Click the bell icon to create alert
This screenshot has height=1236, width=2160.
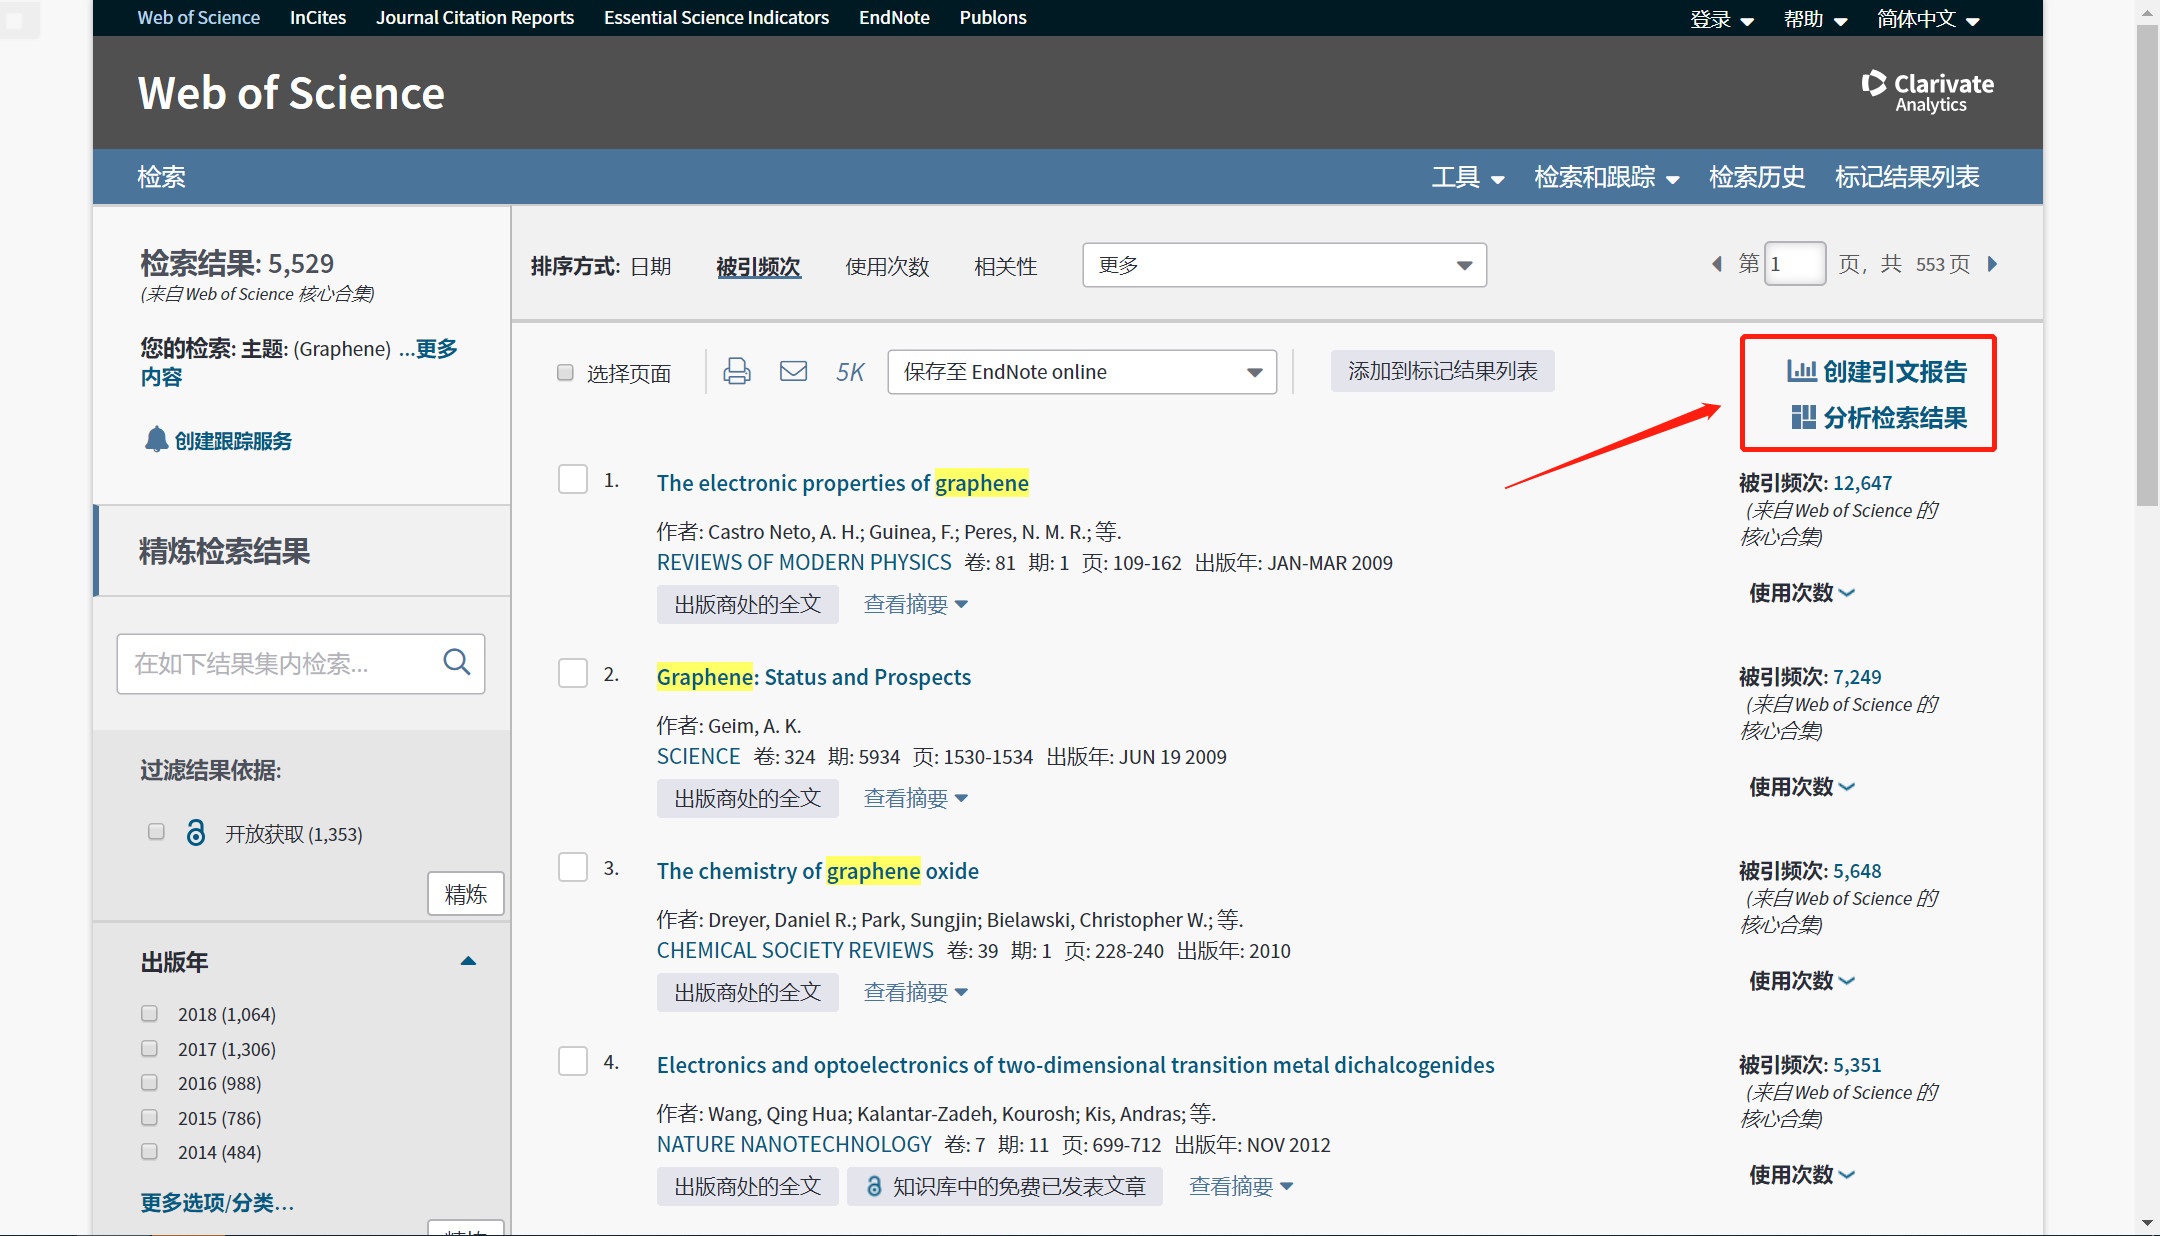(156, 440)
